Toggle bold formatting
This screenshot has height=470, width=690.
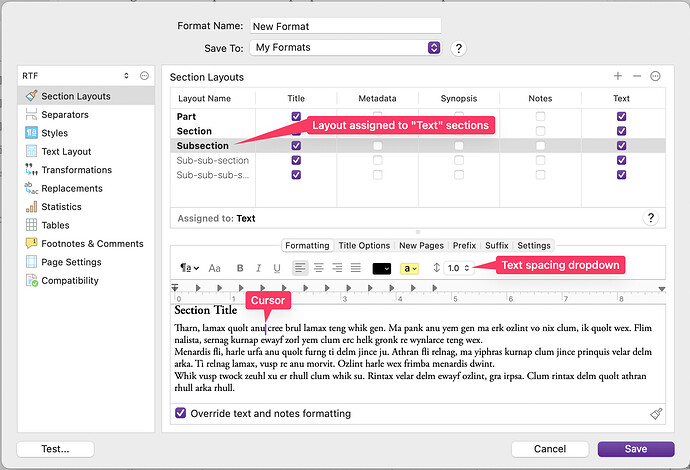(x=240, y=268)
